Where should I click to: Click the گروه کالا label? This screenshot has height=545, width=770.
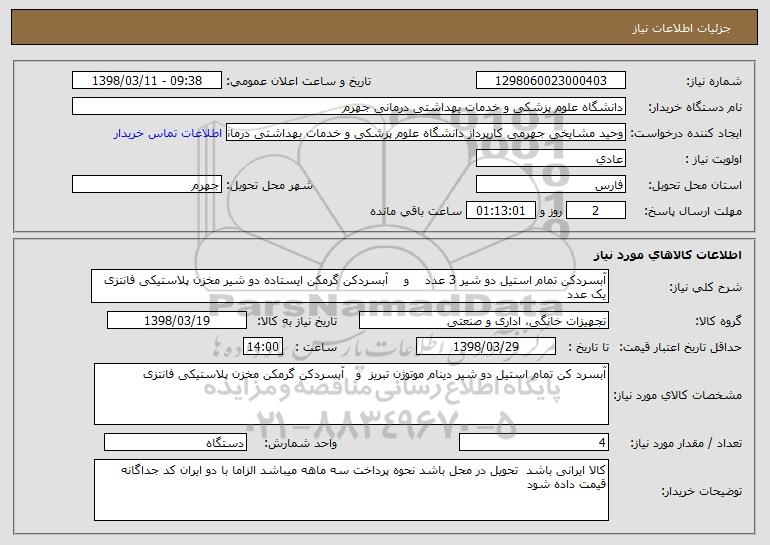(x=718, y=321)
